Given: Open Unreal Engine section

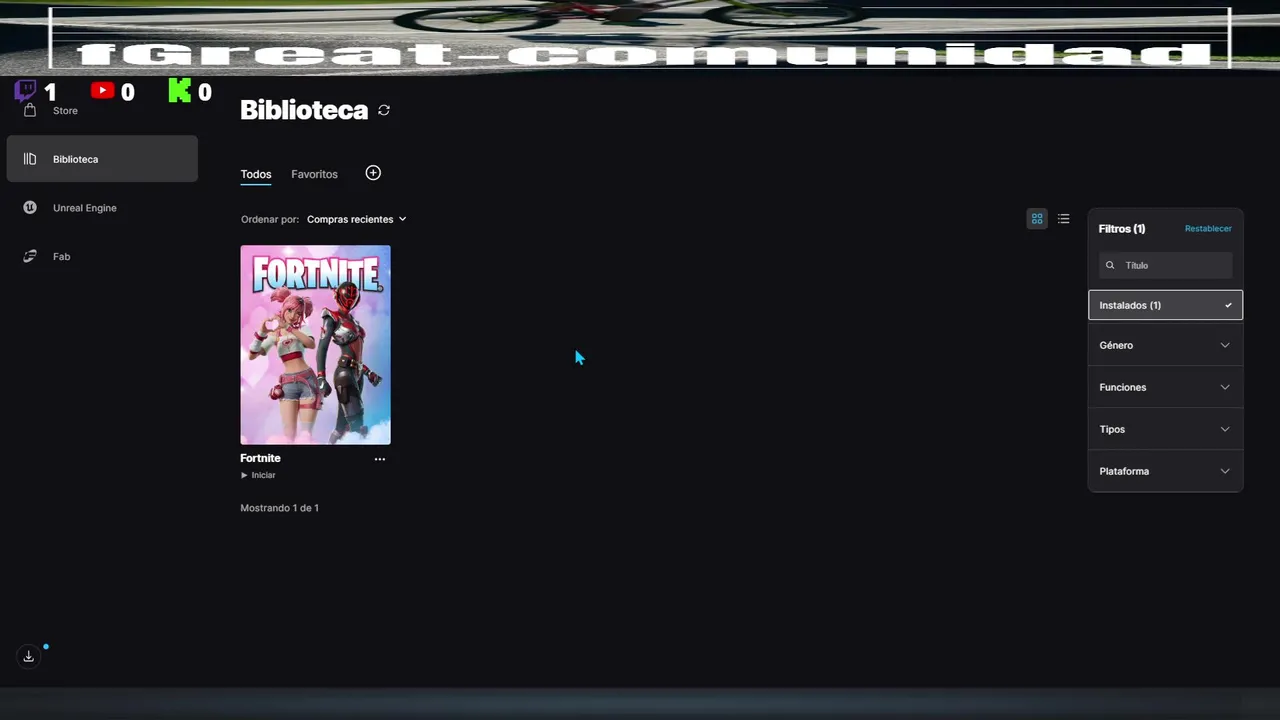Looking at the screenshot, I should [x=84, y=208].
